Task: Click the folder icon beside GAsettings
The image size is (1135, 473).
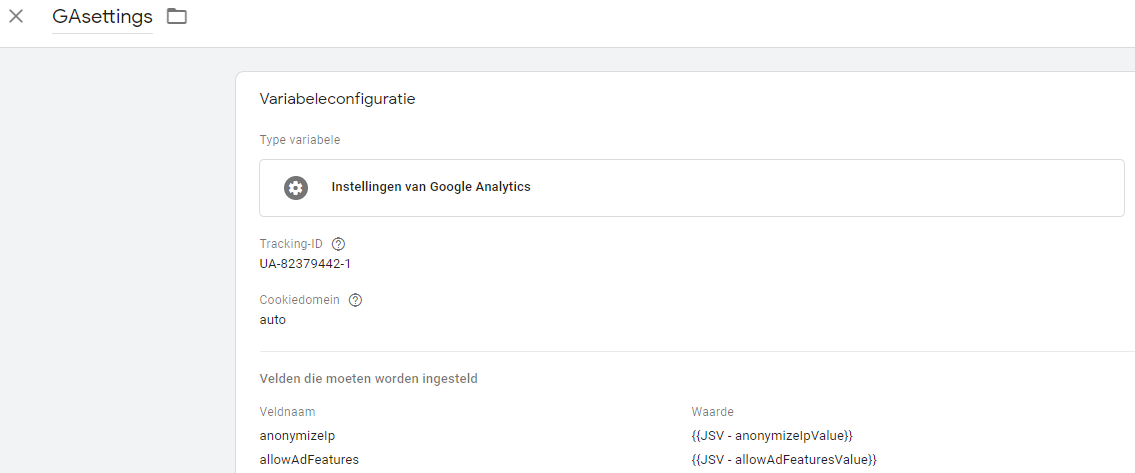Action: coord(177,16)
